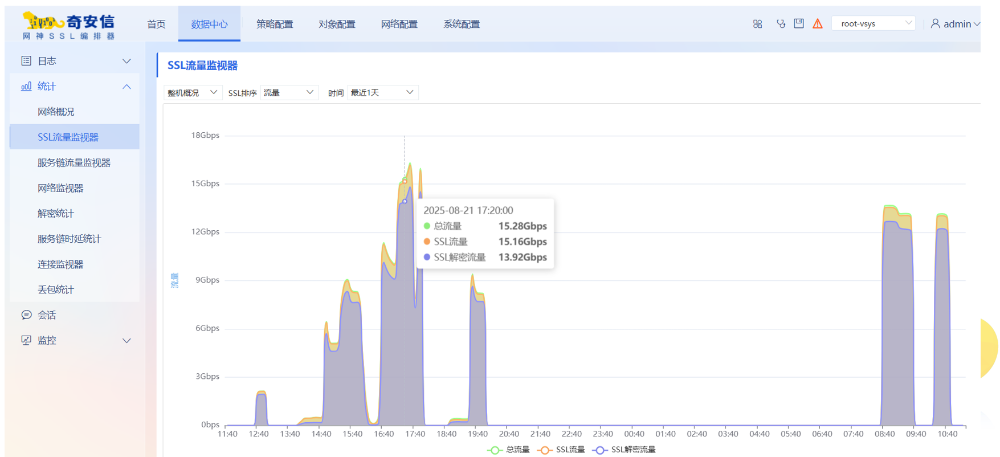Screen dimensions: 1000x457
Task: Click the 会话 chat bubble icon
Action: [26, 315]
